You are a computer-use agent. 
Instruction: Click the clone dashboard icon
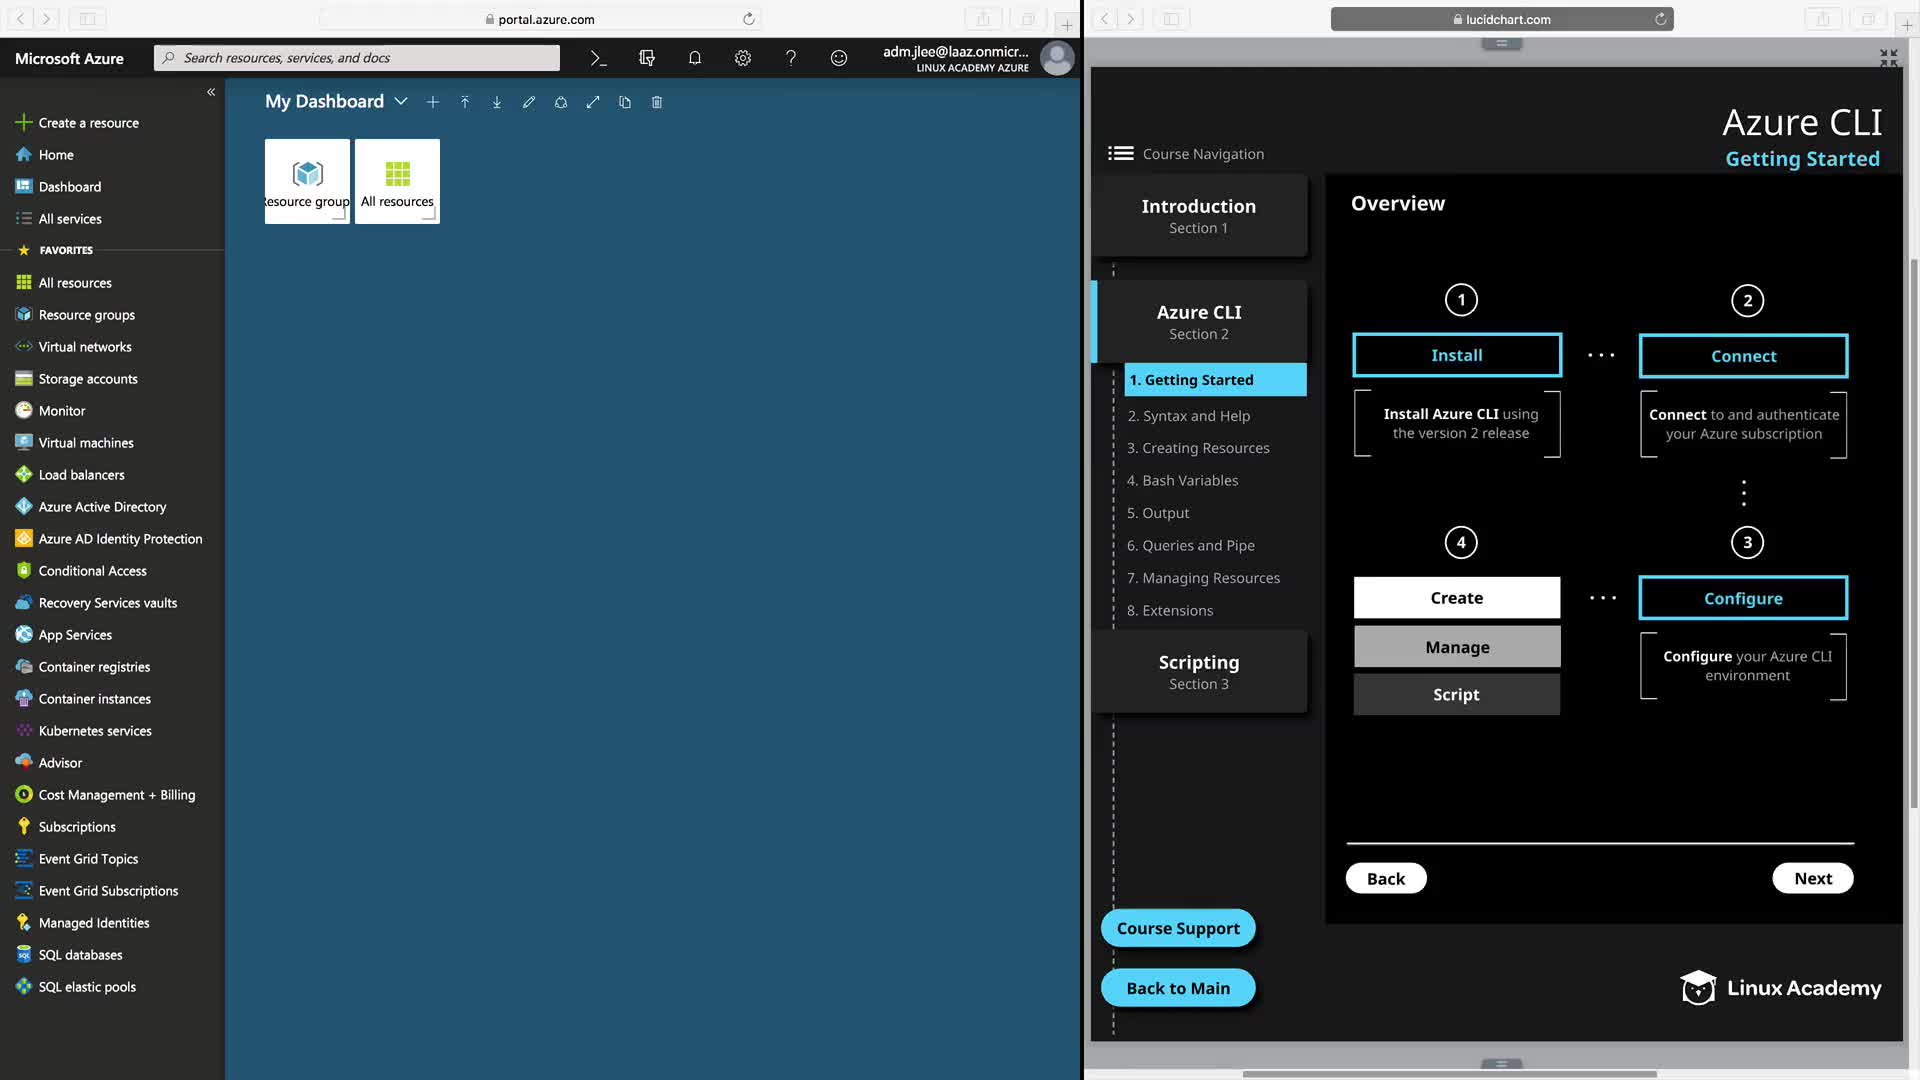click(625, 102)
